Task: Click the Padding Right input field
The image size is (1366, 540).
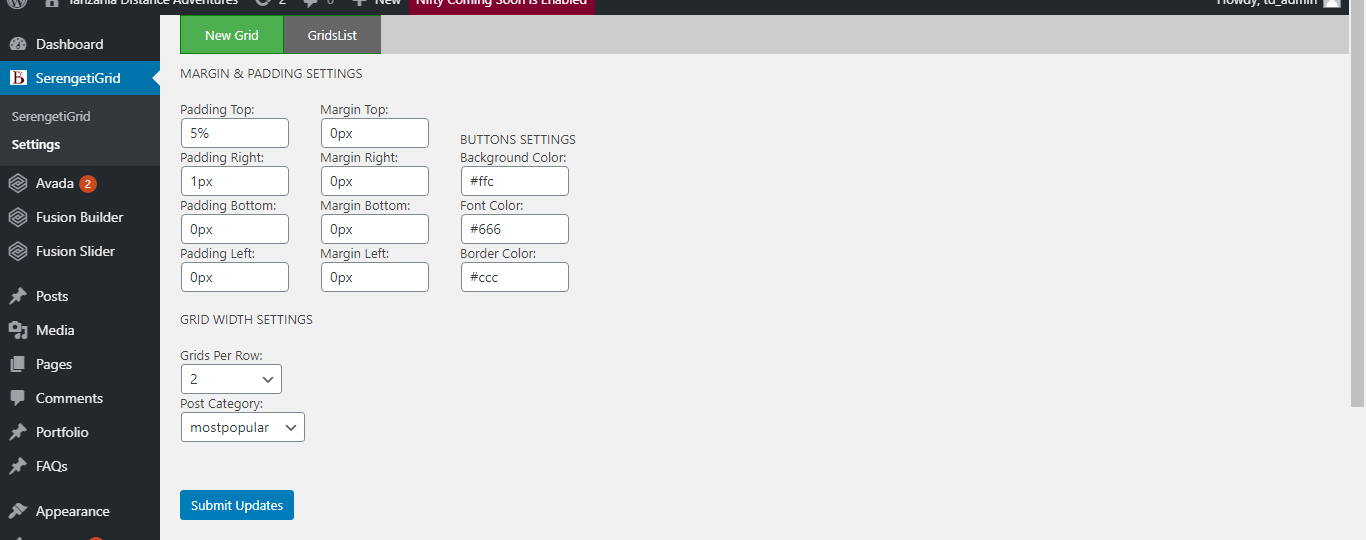Action: (235, 181)
